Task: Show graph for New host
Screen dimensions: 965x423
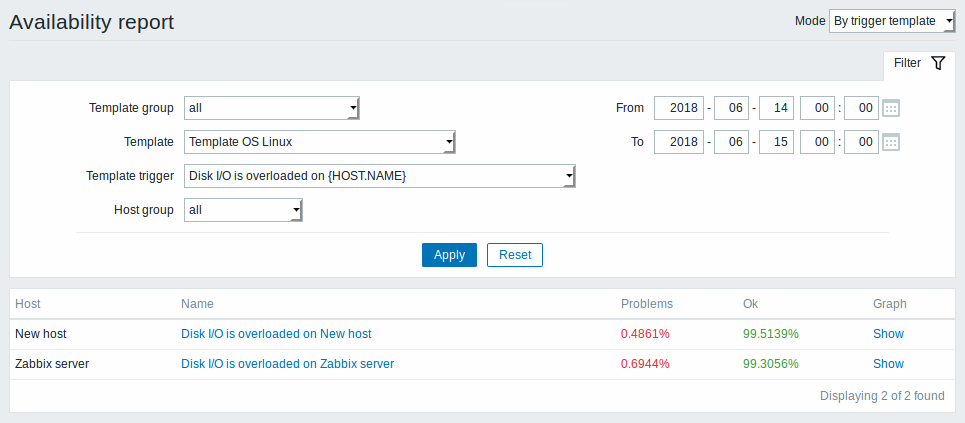Action: [x=888, y=334]
